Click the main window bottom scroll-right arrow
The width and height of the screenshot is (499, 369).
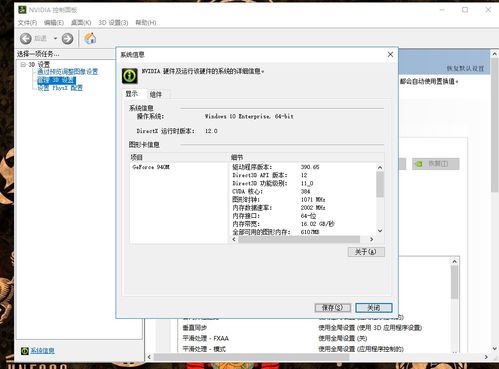point(486,357)
